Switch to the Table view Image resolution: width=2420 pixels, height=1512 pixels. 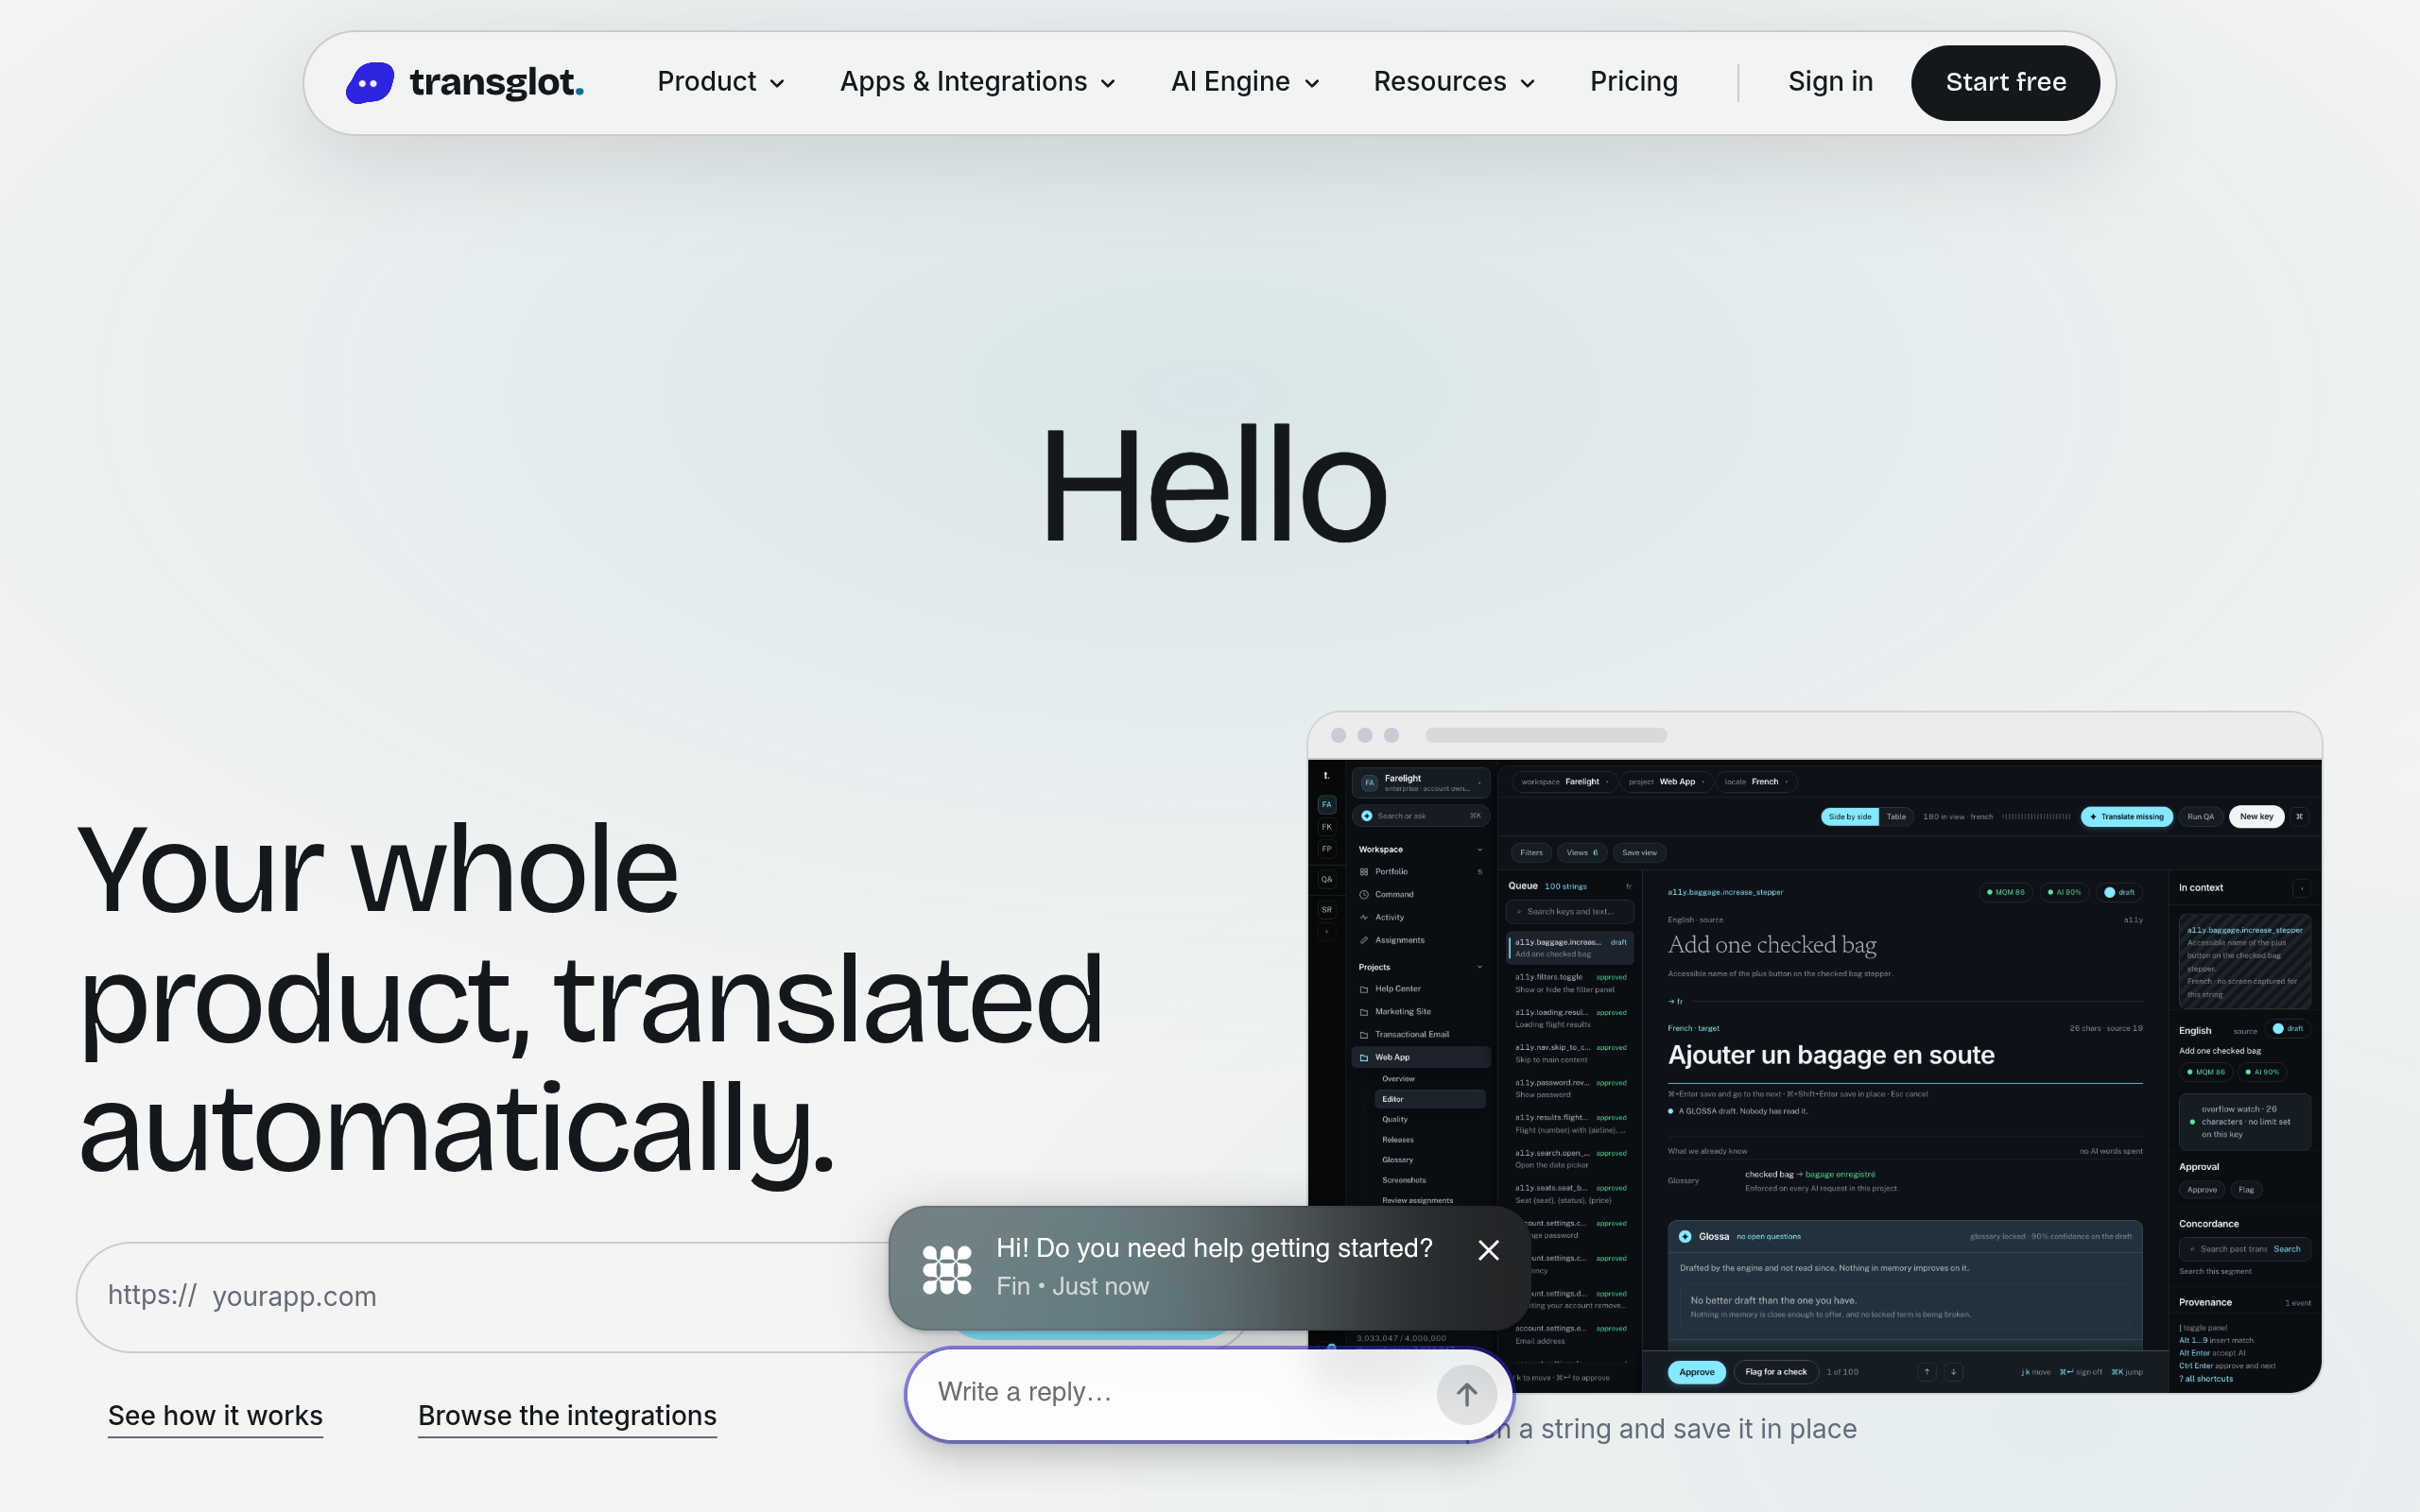tap(1896, 817)
